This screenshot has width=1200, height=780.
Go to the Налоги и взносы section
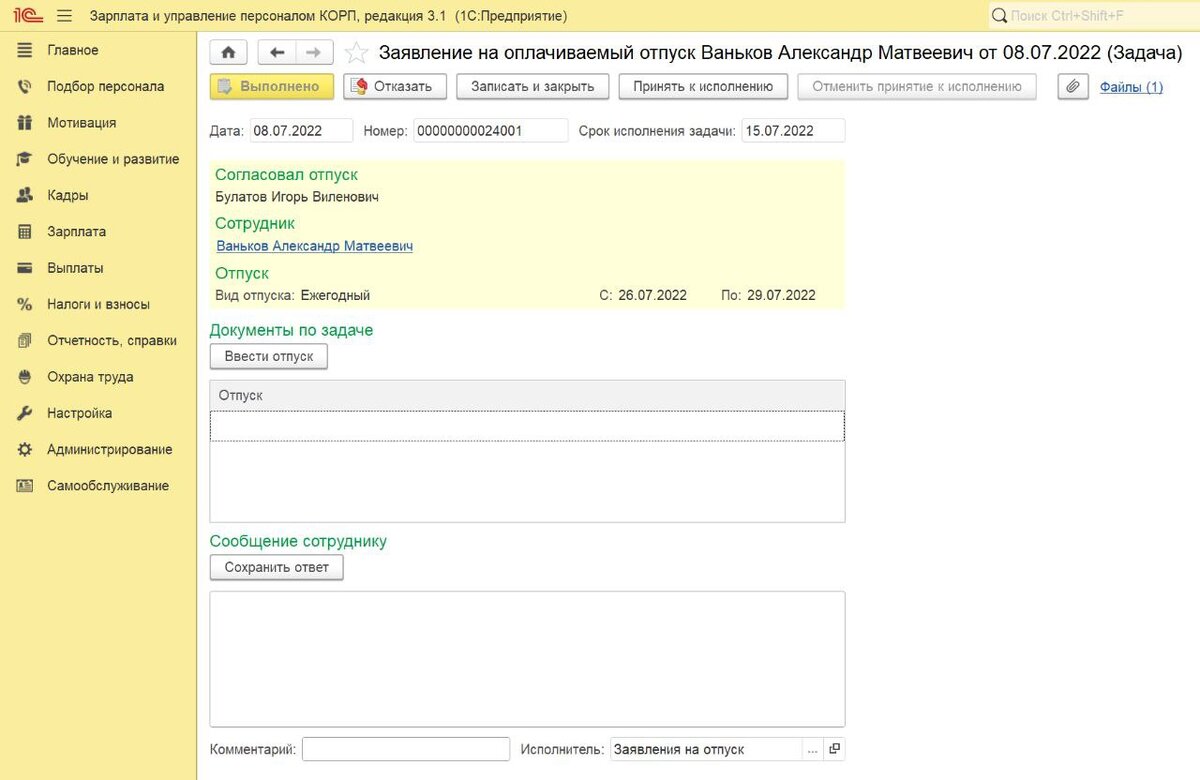pyautogui.click(x=98, y=304)
